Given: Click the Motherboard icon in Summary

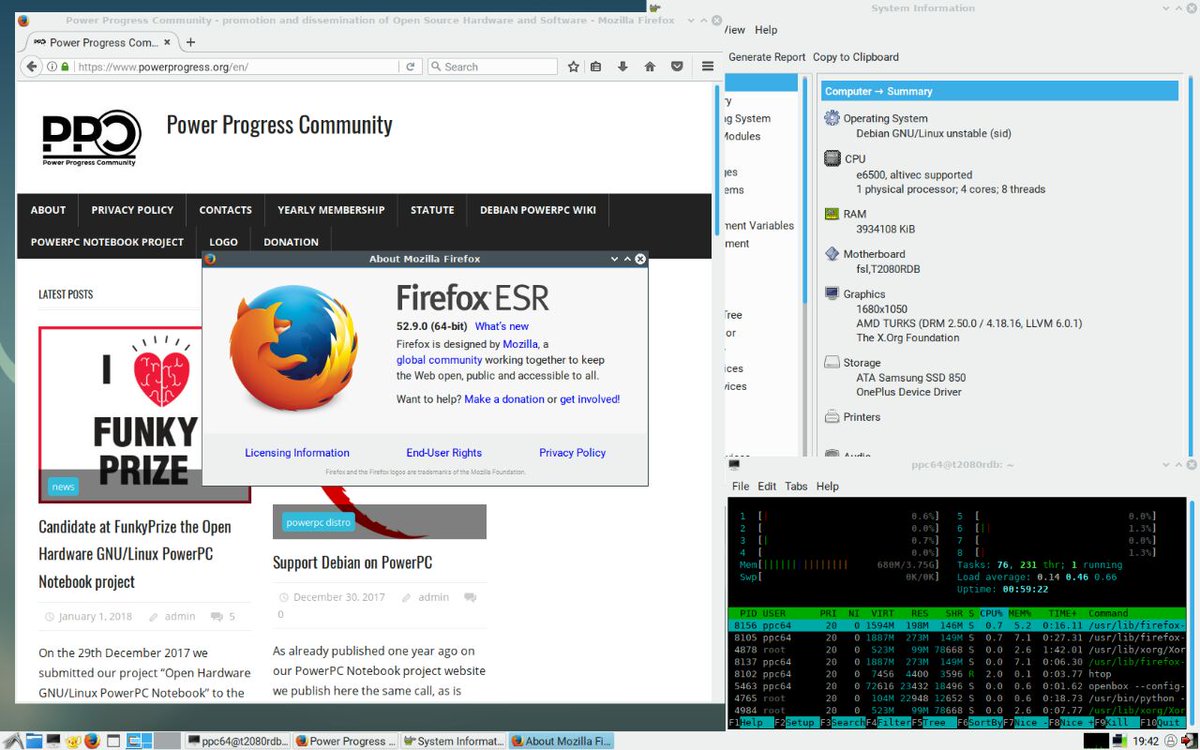Looking at the screenshot, I should [x=832, y=254].
